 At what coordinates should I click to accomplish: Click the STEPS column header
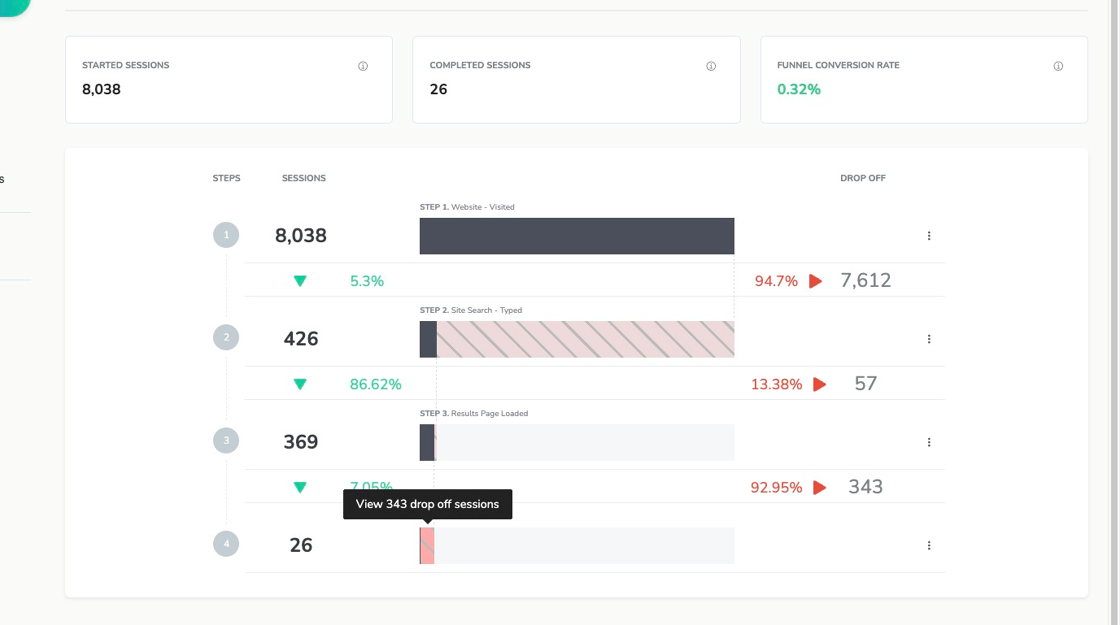click(x=226, y=178)
